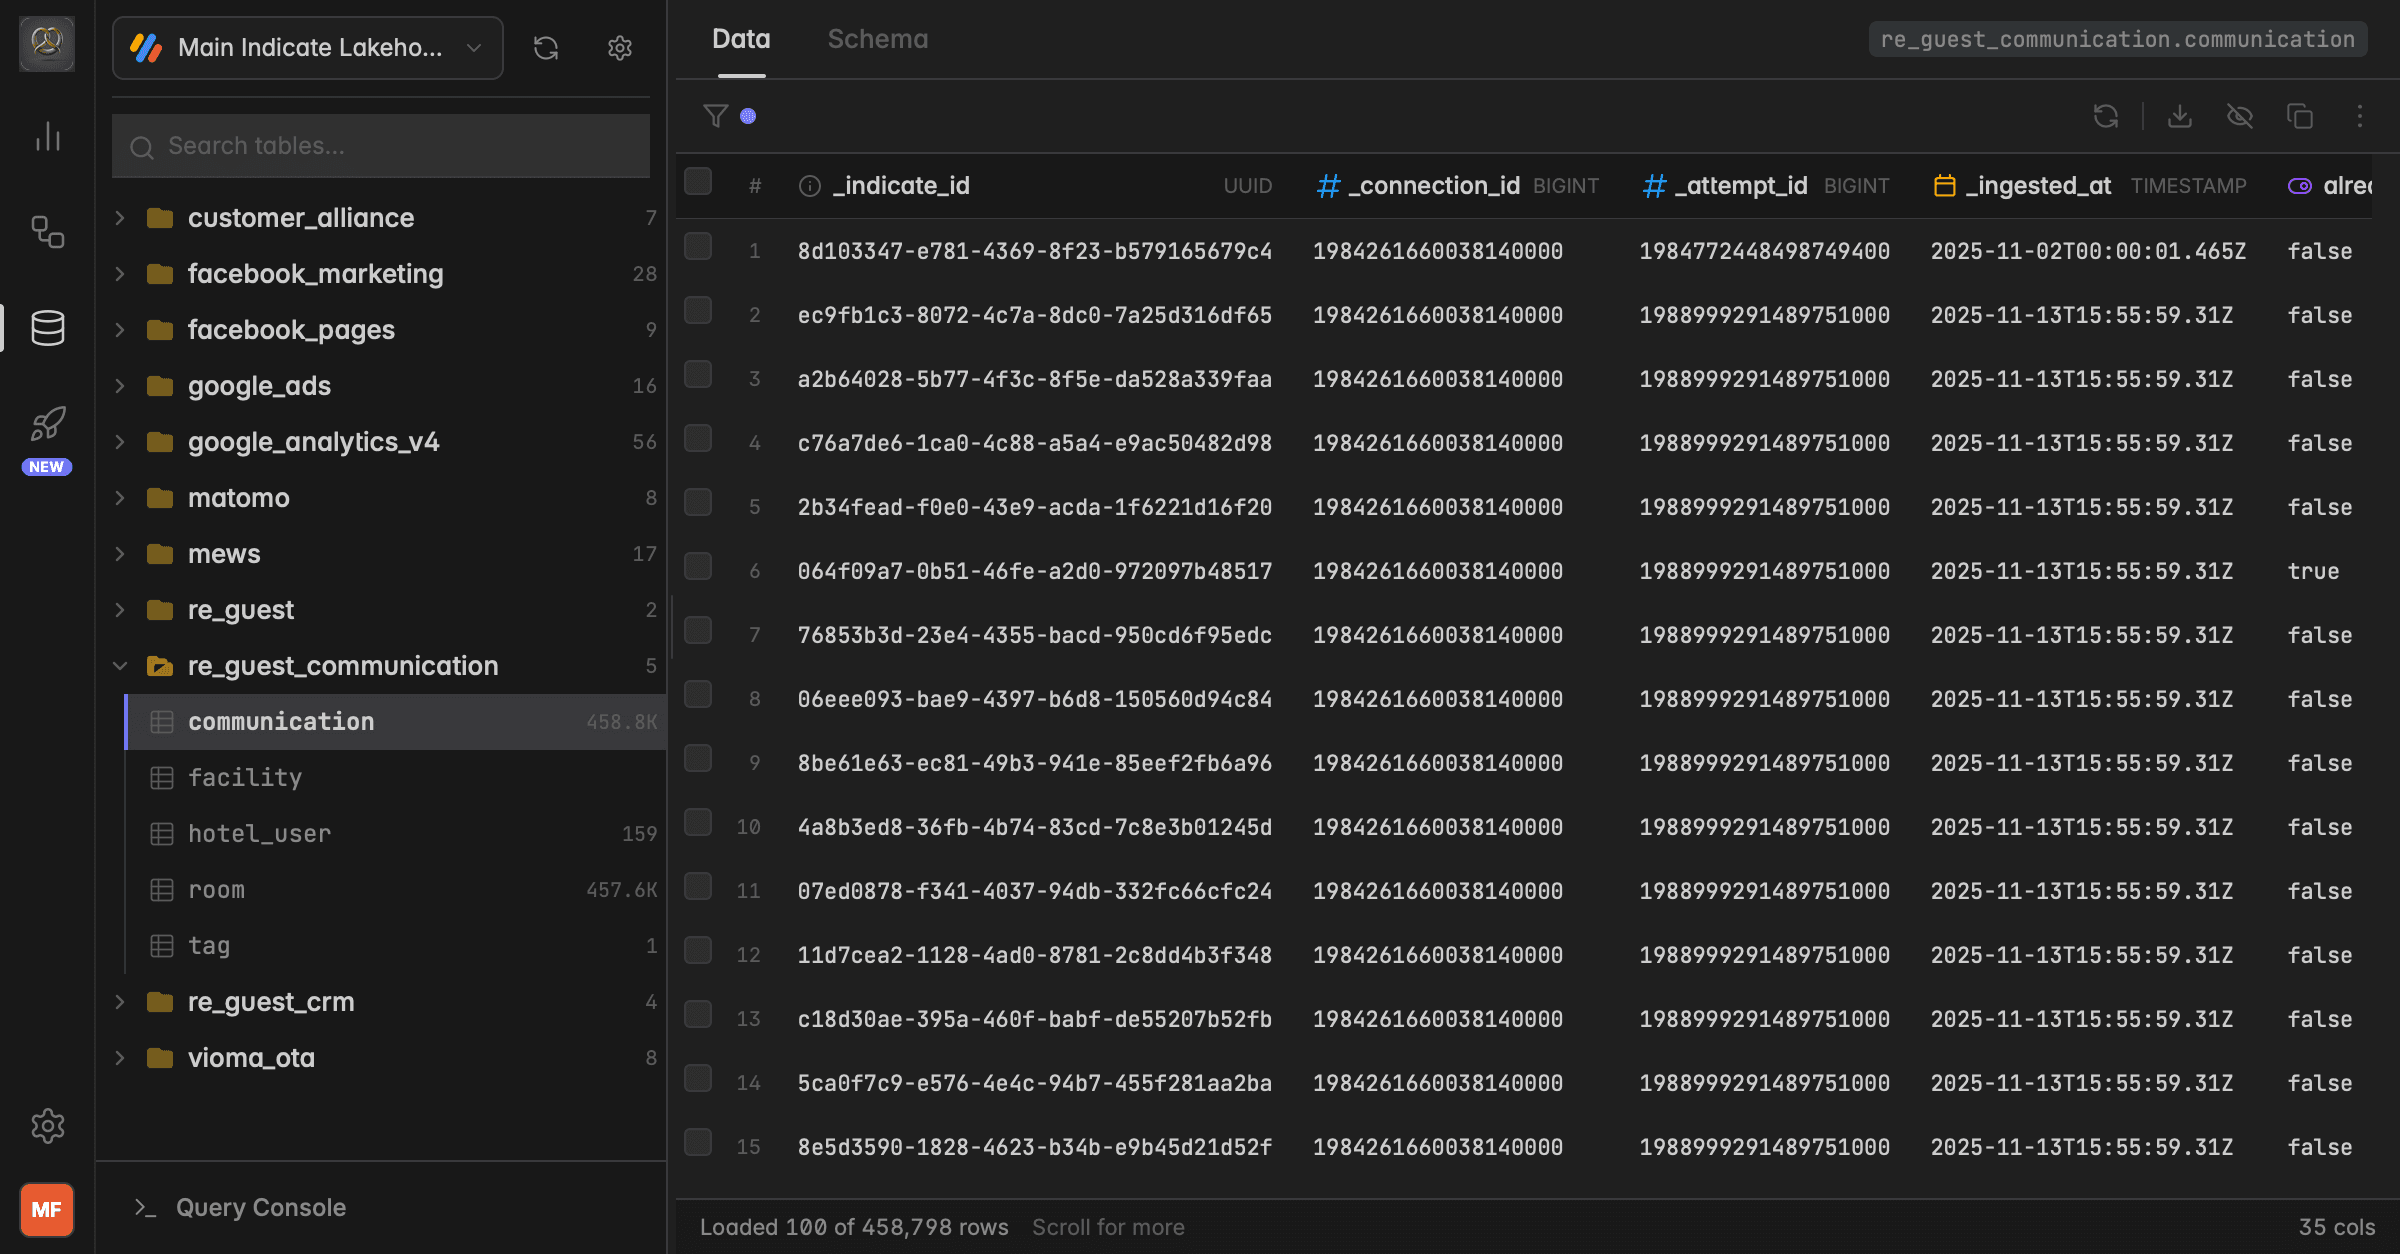Refresh the lakehouse table list
2400x1254 pixels.
click(546, 48)
